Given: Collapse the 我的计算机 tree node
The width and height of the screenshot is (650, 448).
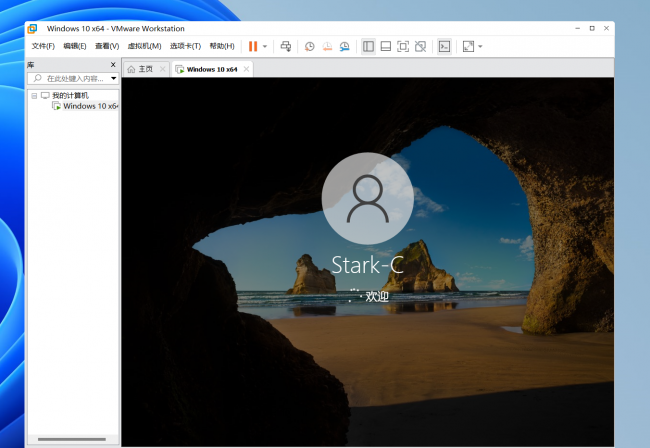Looking at the screenshot, I should coord(34,96).
